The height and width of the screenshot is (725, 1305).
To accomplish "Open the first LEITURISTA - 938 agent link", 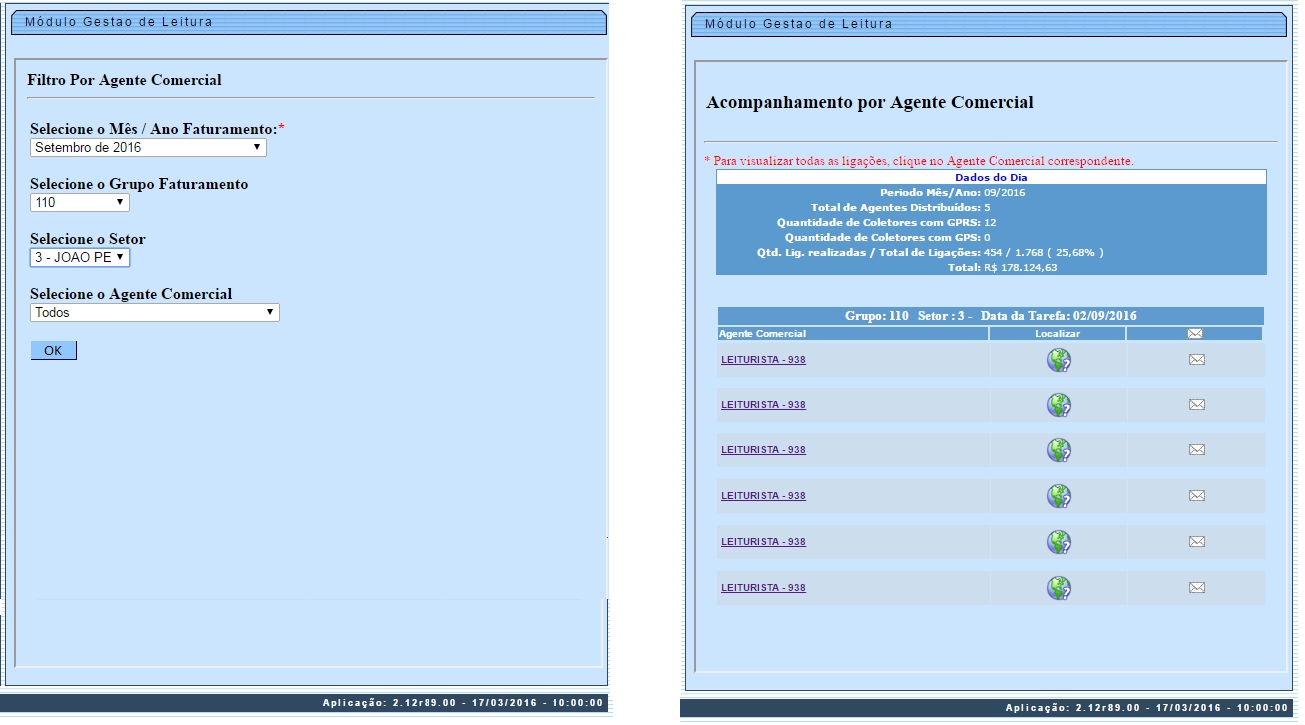I will [762, 359].
